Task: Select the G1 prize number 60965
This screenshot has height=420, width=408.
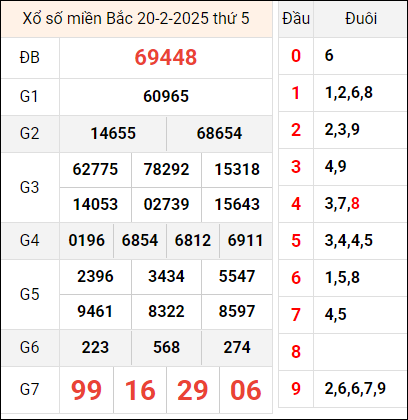Action: point(166,97)
